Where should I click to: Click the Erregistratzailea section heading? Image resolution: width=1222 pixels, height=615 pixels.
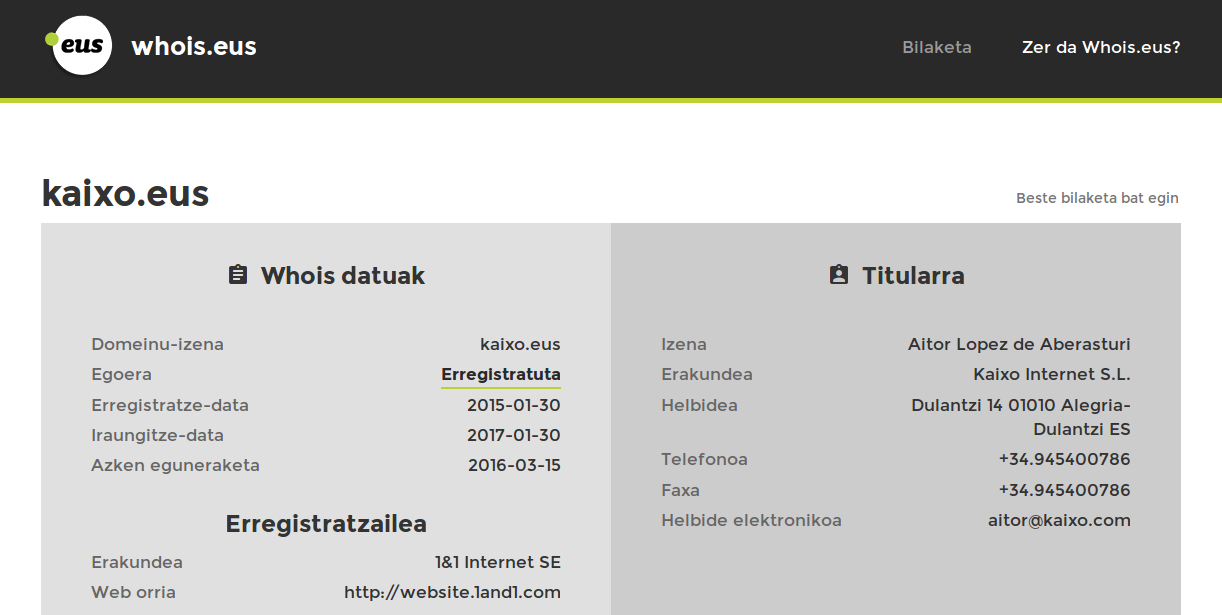pyautogui.click(x=326, y=524)
